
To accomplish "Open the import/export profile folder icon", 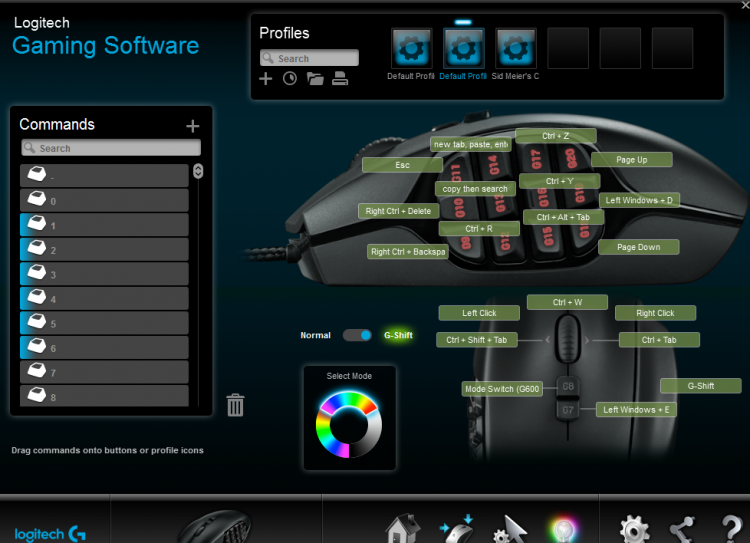I will pos(315,79).
